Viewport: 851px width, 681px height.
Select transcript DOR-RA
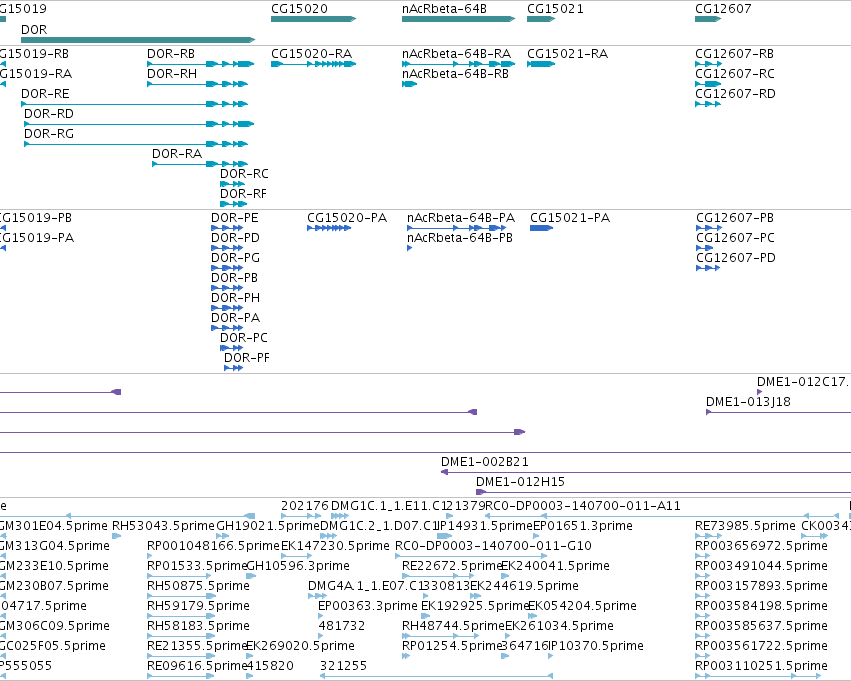pos(200,164)
